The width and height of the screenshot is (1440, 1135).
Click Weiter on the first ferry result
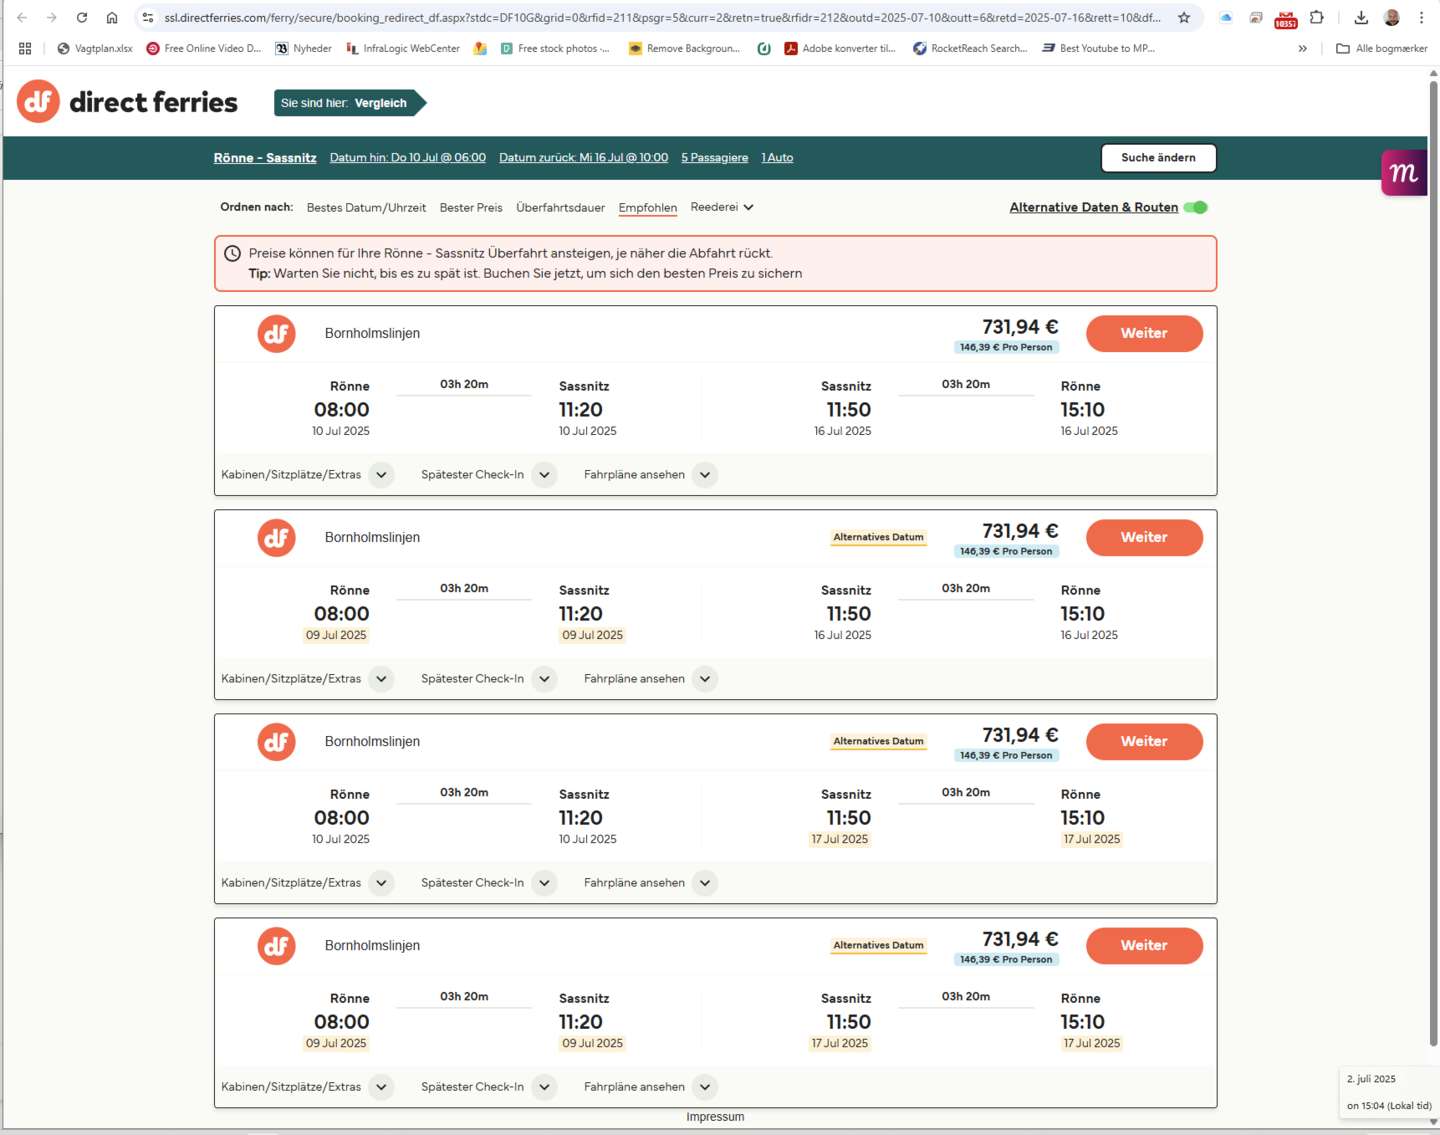1144,333
